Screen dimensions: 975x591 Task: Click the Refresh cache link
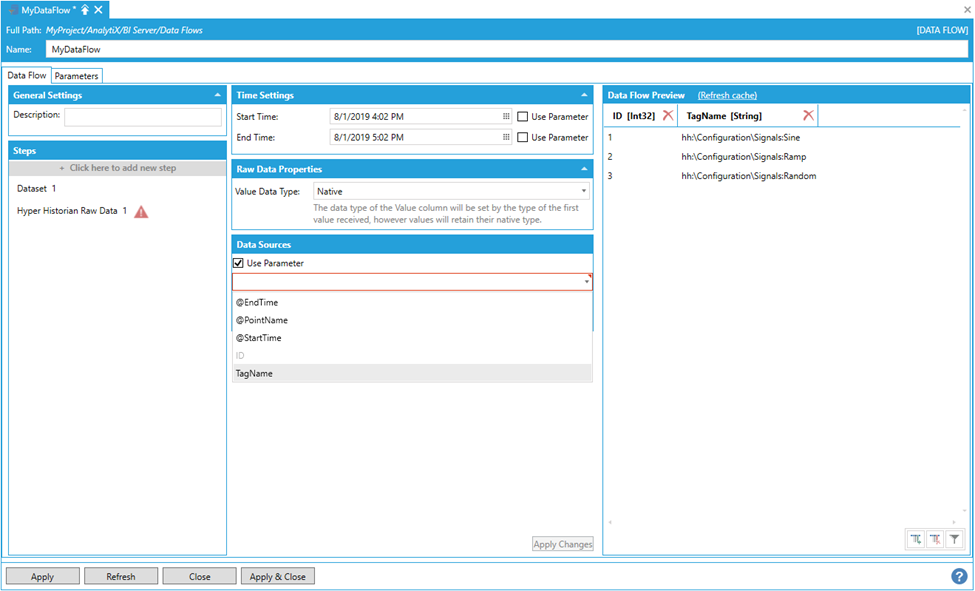(x=727, y=95)
